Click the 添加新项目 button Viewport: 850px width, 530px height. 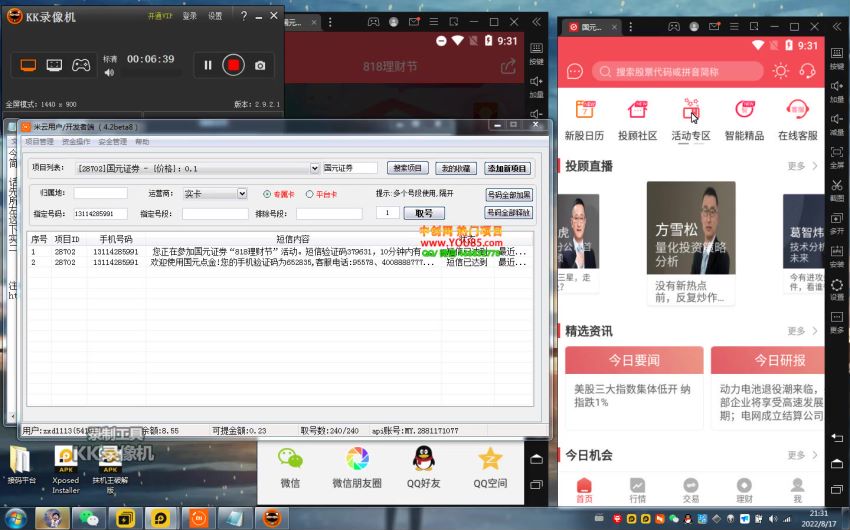pyautogui.click(x=506, y=168)
